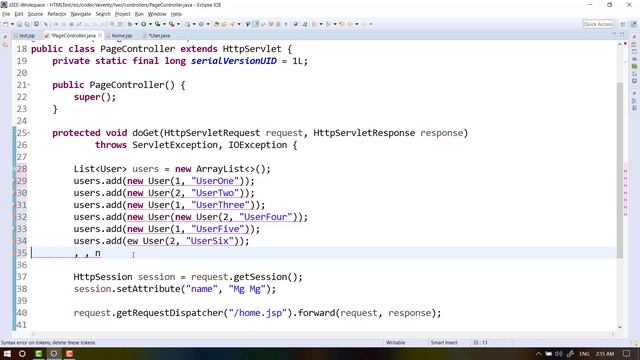Maximize the editor area
Viewport: 640px width, 360px height.
pyautogui.click(x=622, y=35)
